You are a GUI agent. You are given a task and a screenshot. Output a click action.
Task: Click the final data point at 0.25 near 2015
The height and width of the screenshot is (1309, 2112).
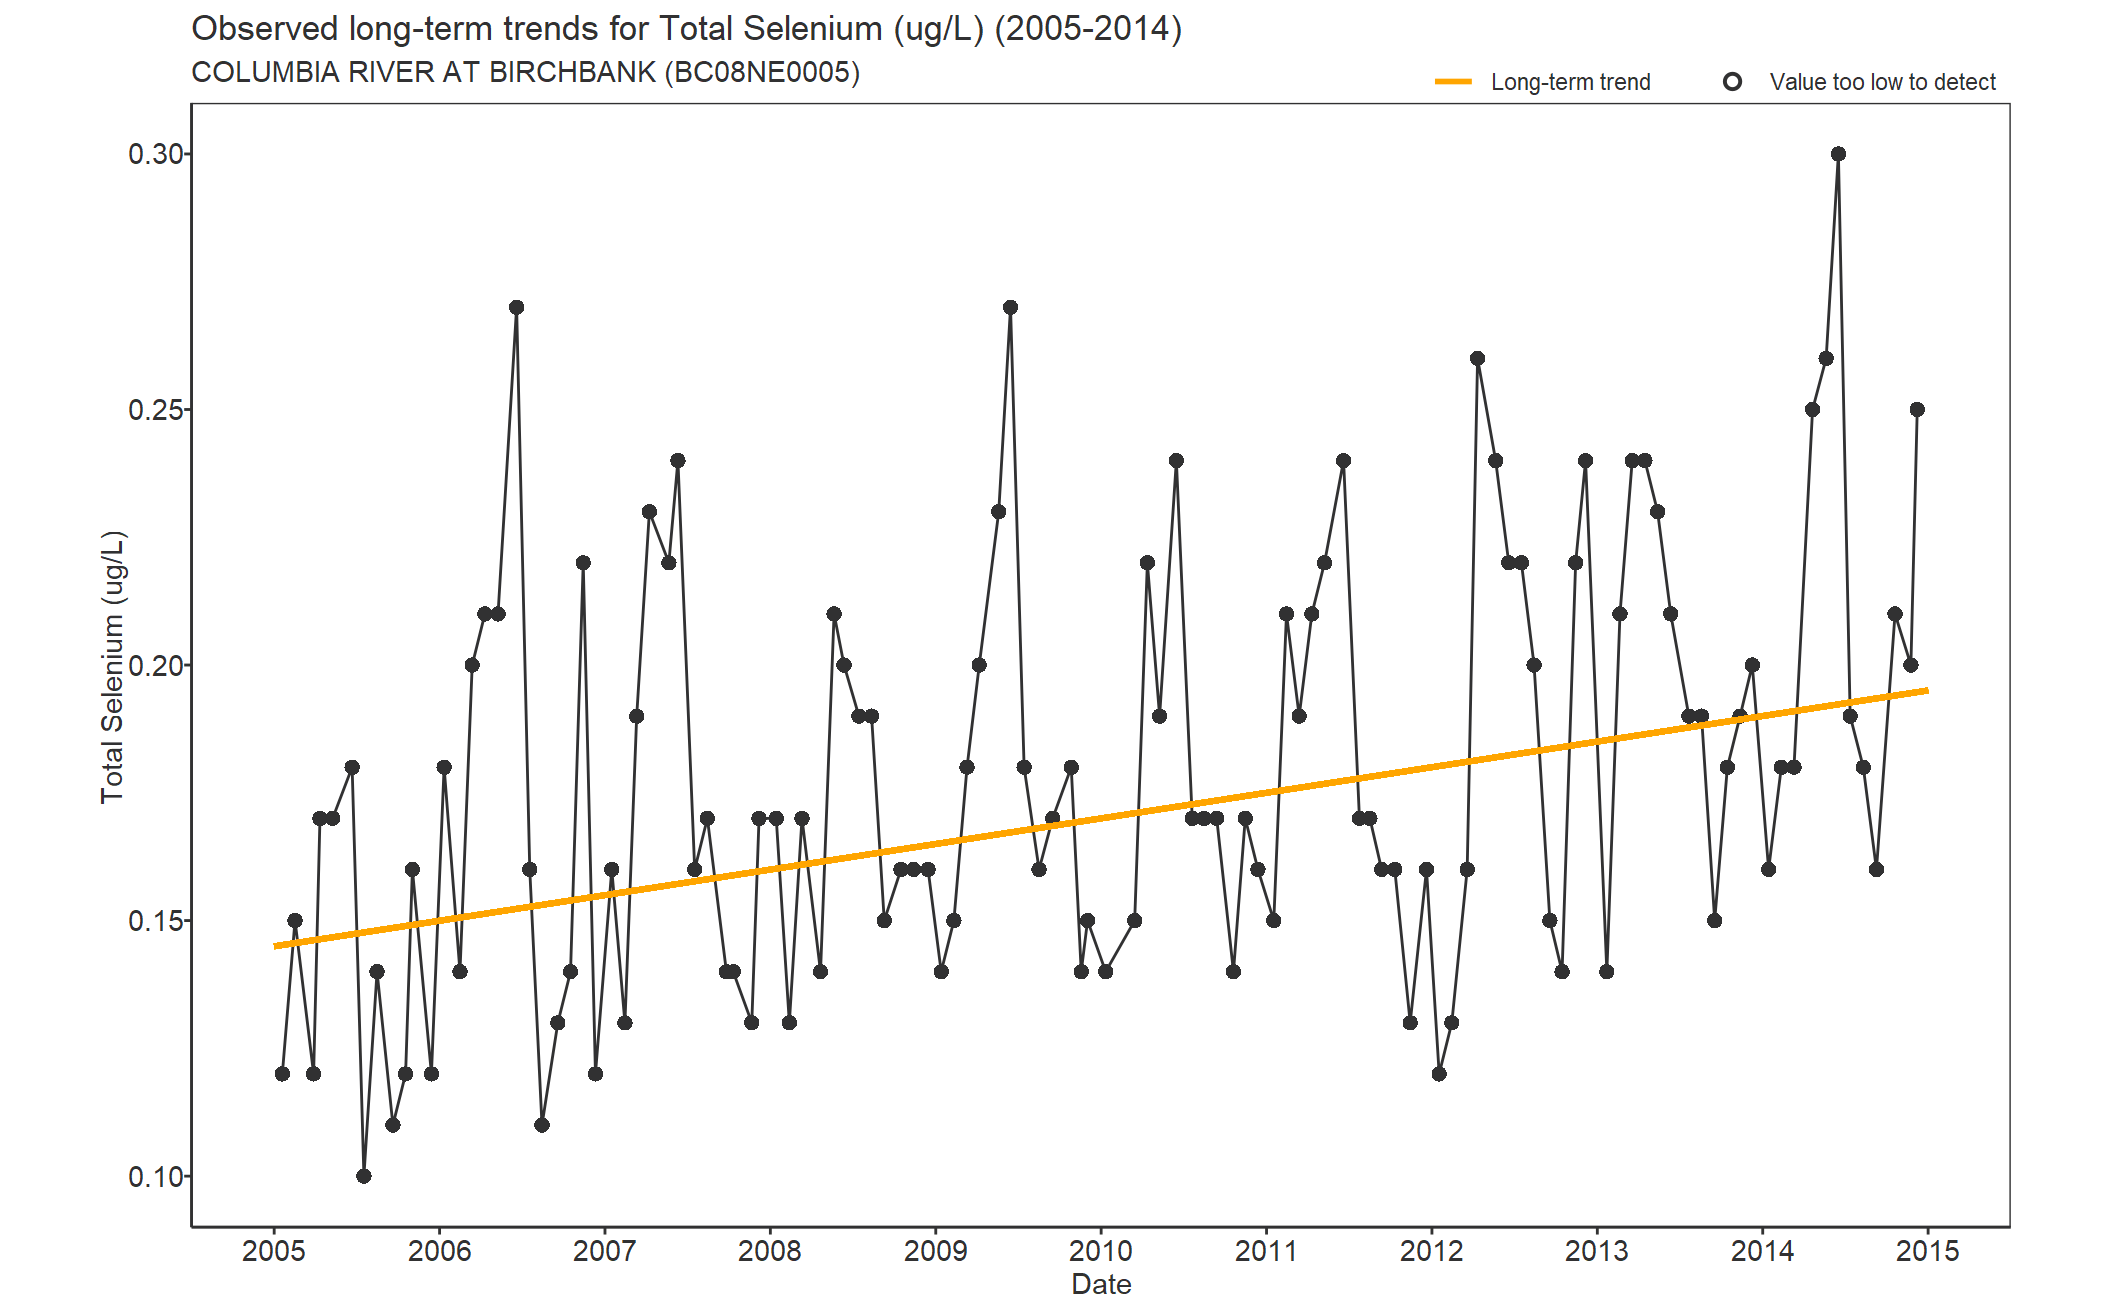[x=1917, y=410]
